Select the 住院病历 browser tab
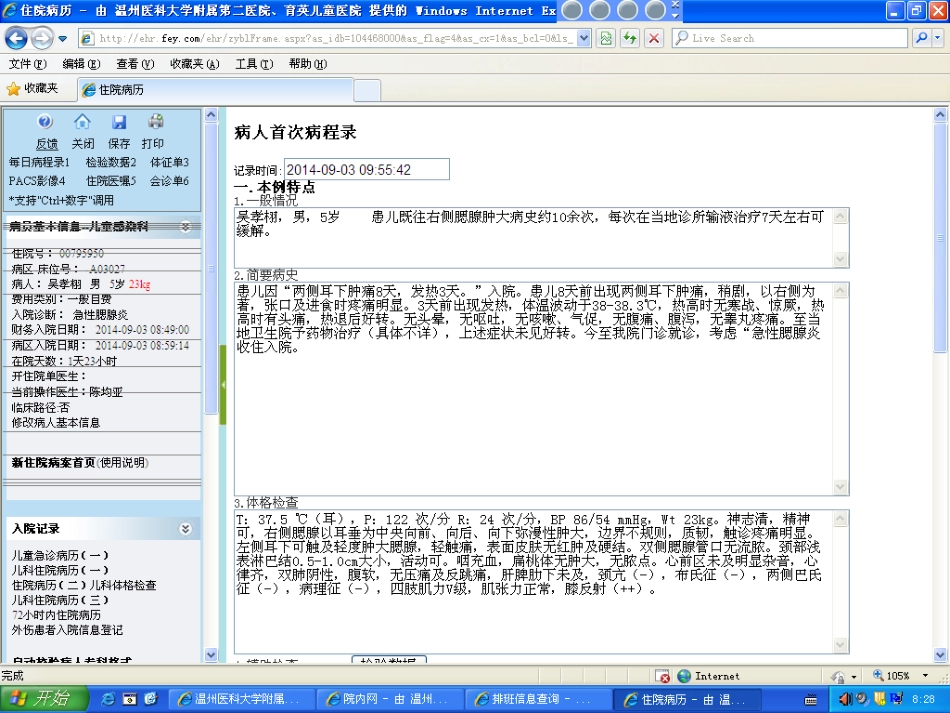Screen dimensions: 950x713 (x=215, y=90)
